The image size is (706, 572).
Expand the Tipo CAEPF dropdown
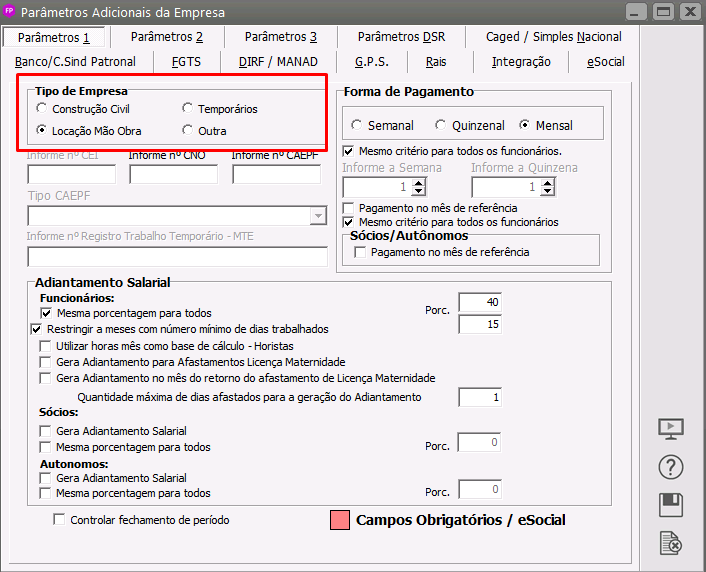click(318, 216)
